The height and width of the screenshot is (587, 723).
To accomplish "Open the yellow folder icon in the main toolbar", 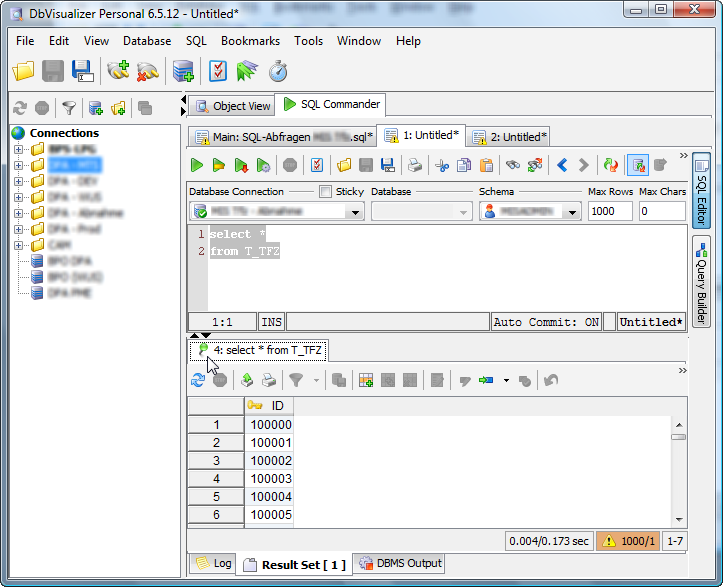I will 24,71.
